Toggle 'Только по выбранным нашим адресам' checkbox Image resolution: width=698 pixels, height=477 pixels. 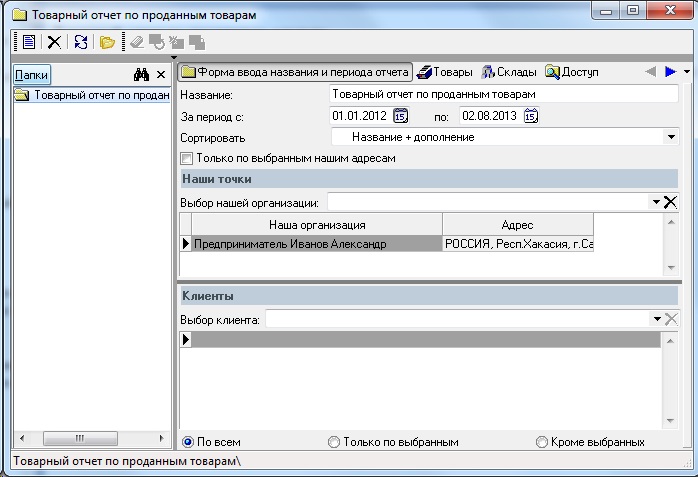pos(187,158)
